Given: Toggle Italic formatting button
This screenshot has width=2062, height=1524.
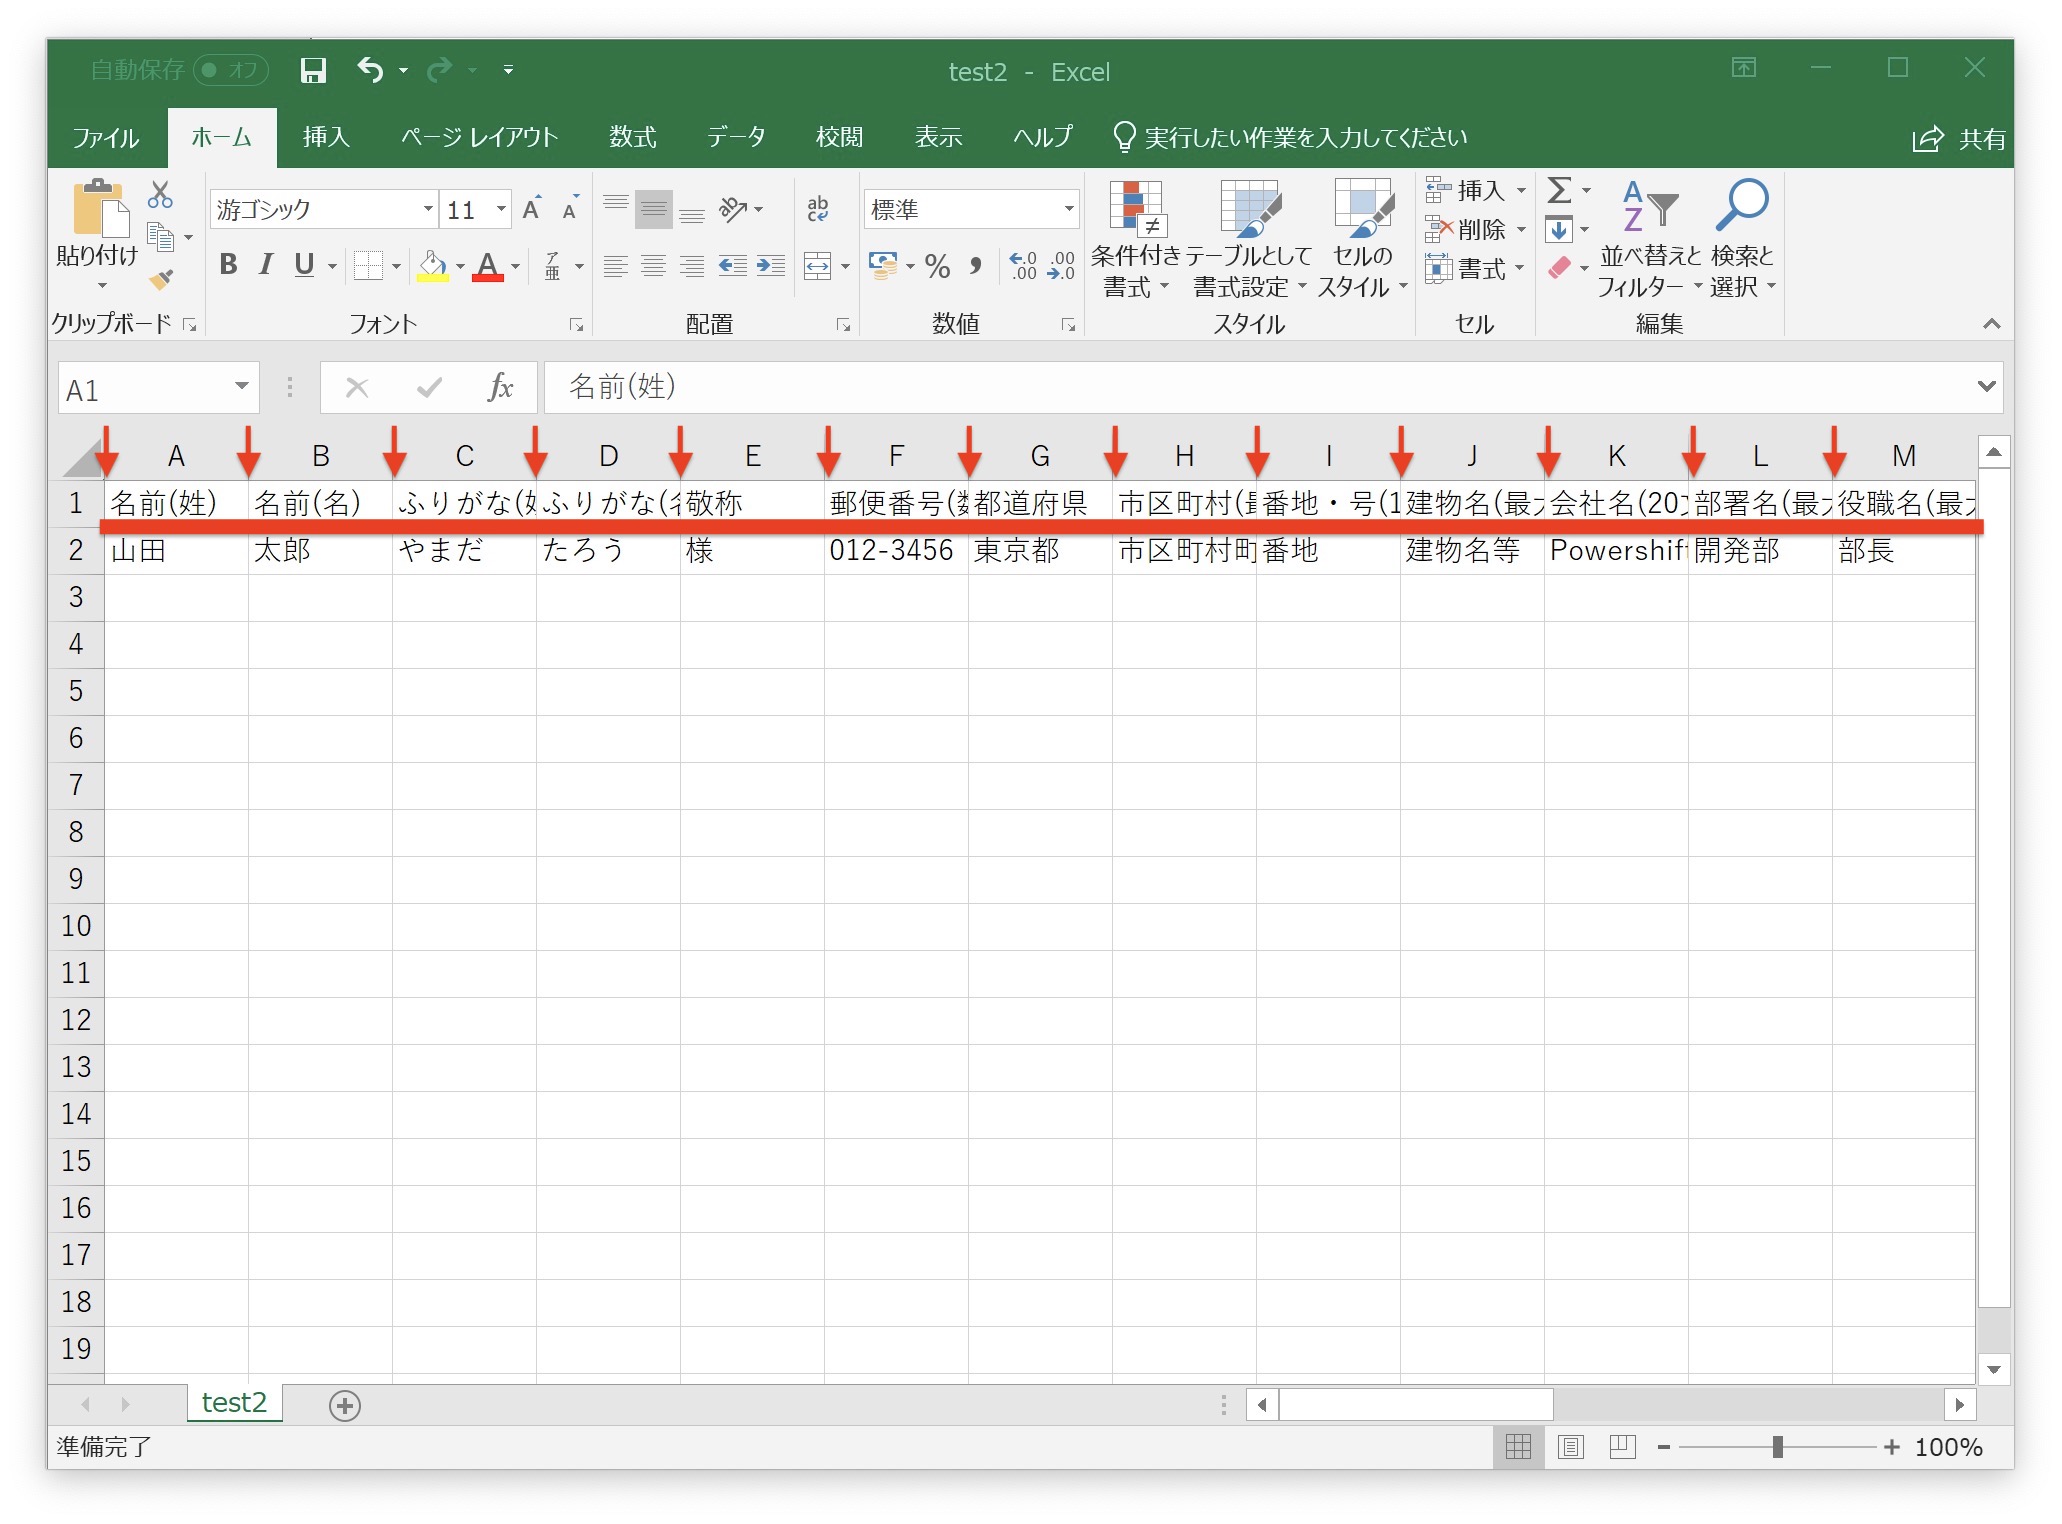Looking at the screenshot, I should (x=266, y=265).
